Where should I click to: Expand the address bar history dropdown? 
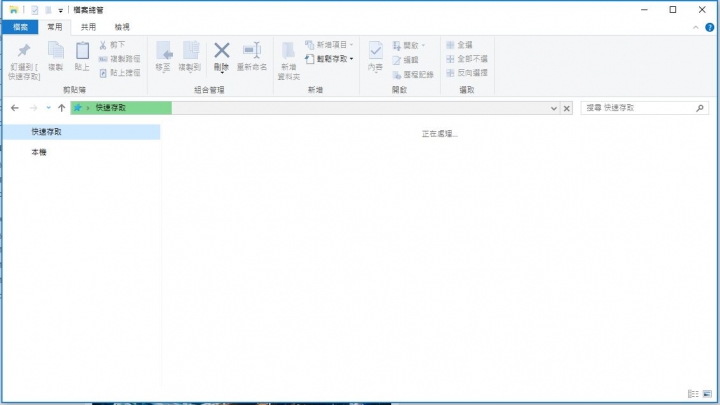[x=553, y=107]
